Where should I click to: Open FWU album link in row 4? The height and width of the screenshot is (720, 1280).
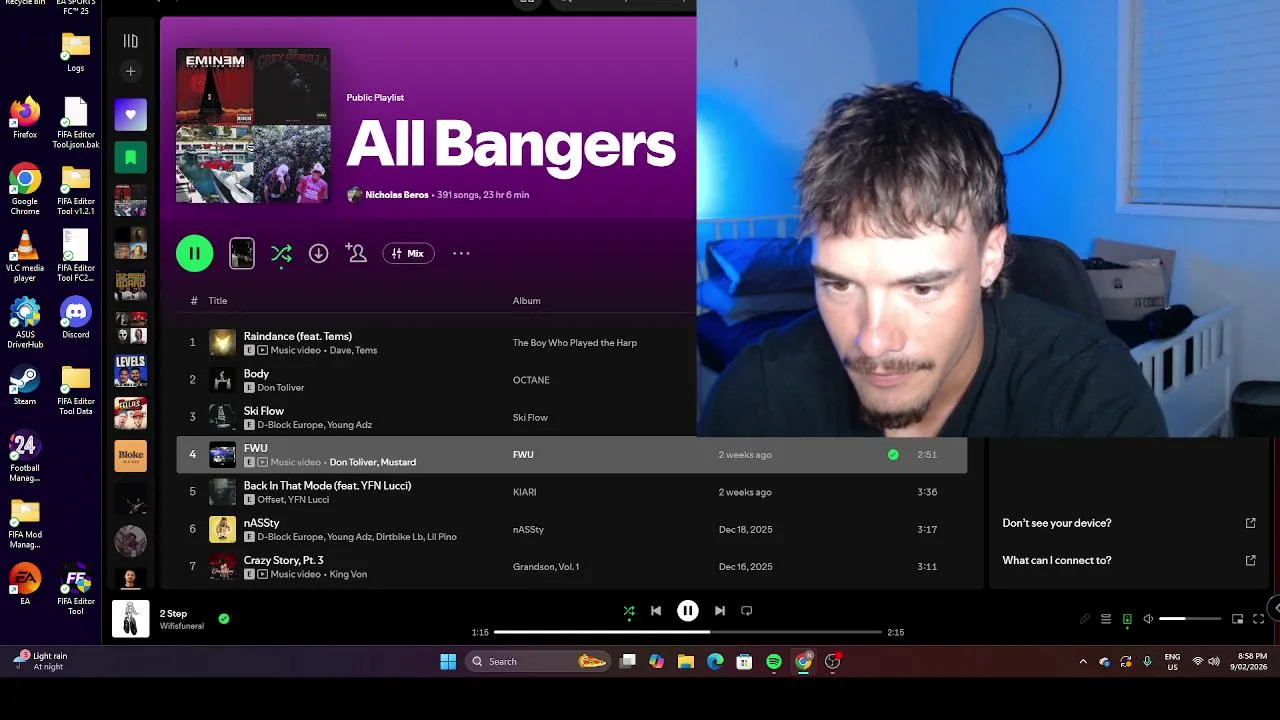[523, 455]
